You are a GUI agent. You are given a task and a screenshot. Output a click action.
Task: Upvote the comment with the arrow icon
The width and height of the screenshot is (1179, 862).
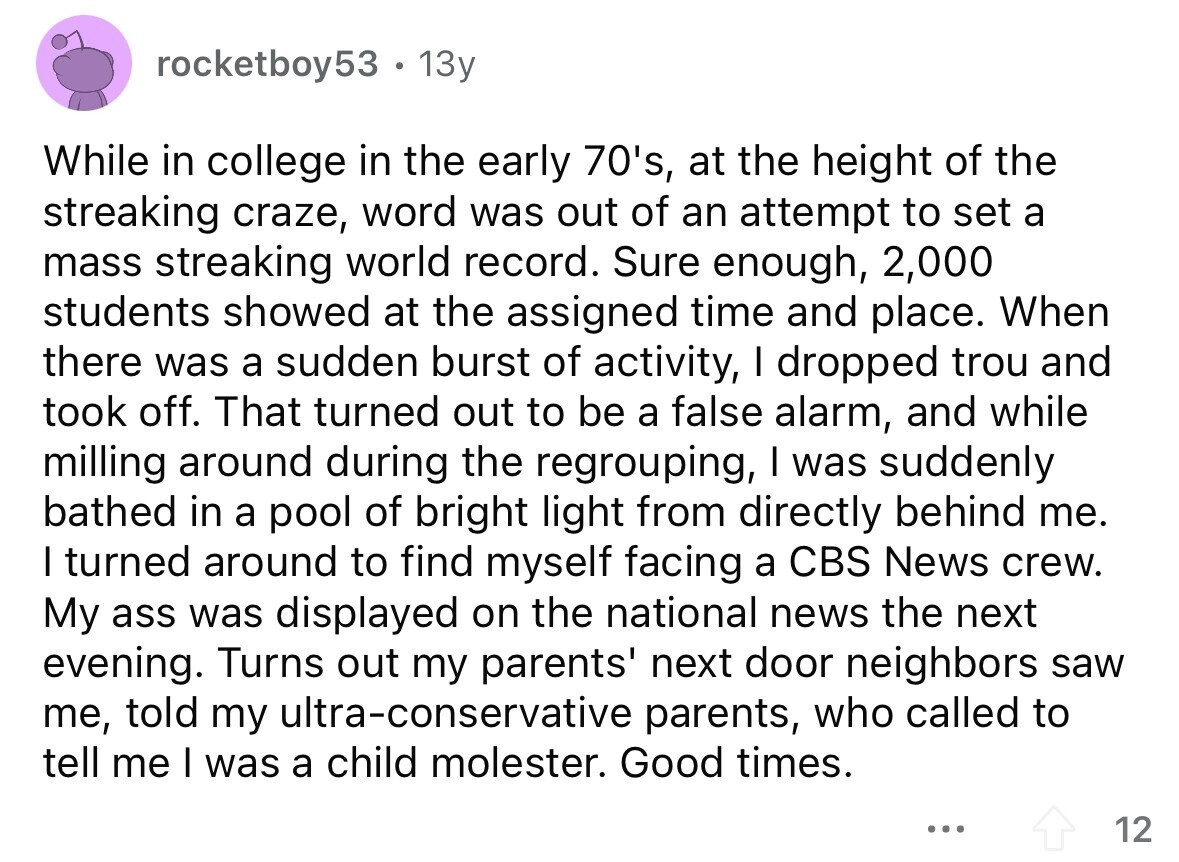tap(1054, 829)
